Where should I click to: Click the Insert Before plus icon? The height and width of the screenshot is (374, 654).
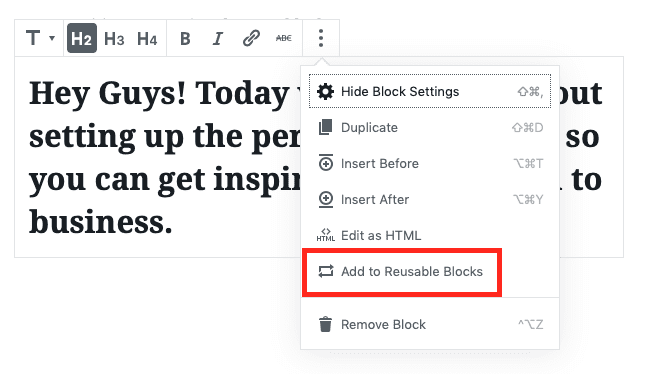326,163
